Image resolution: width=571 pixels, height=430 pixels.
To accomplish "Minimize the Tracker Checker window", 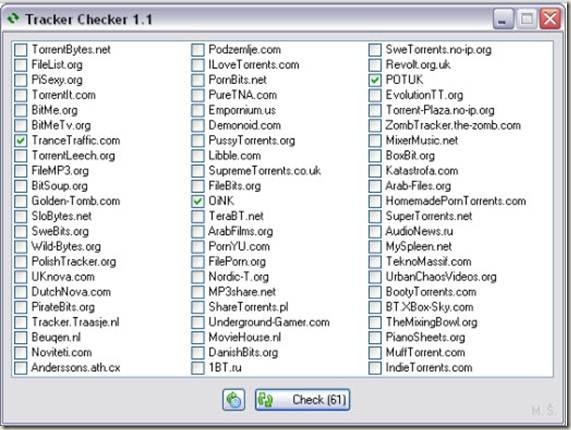I will click(503, 19).
